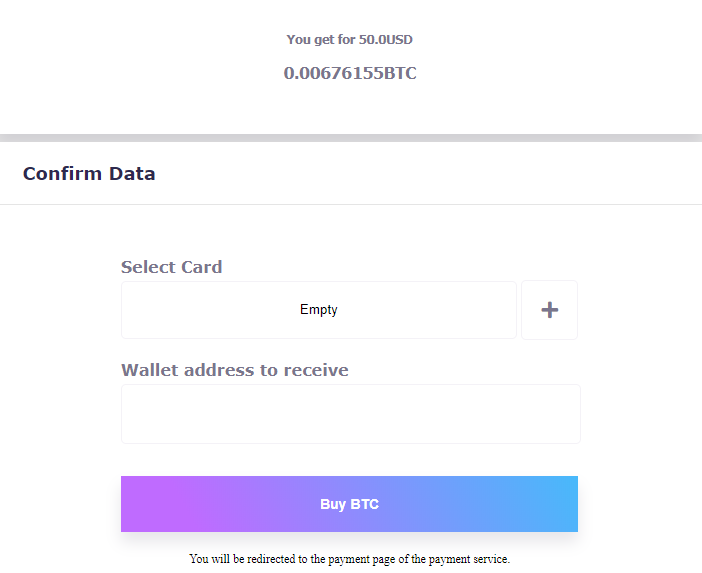Click the horizontal line below Confirm Data

tap(350, 204)
